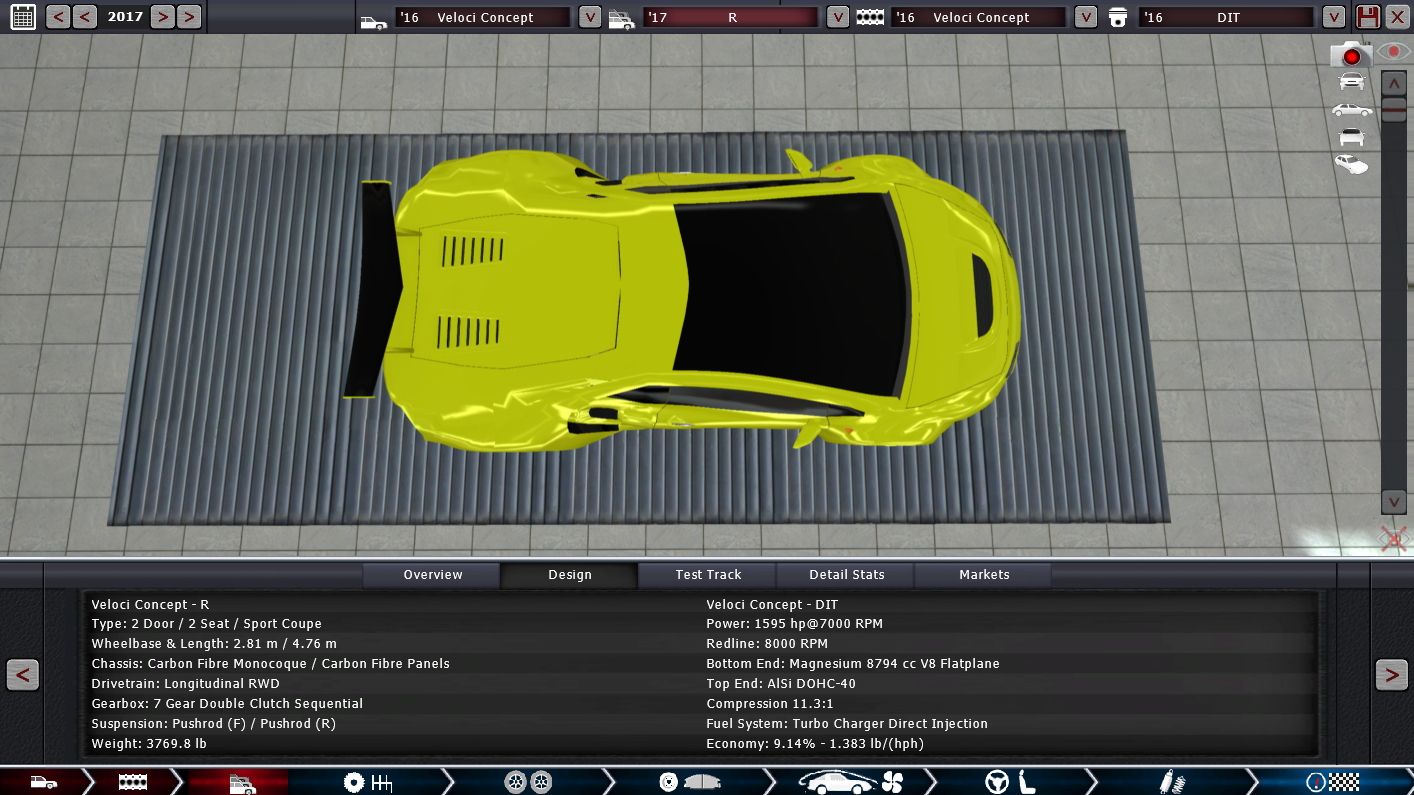Go to the wheels and tires section
The width and height of the screenshot is (1414, 795).
[x=528, y=782]
